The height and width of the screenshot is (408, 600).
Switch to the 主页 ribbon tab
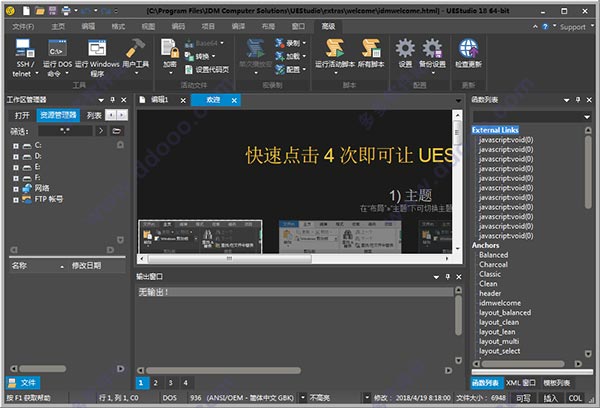click(58, 26)
